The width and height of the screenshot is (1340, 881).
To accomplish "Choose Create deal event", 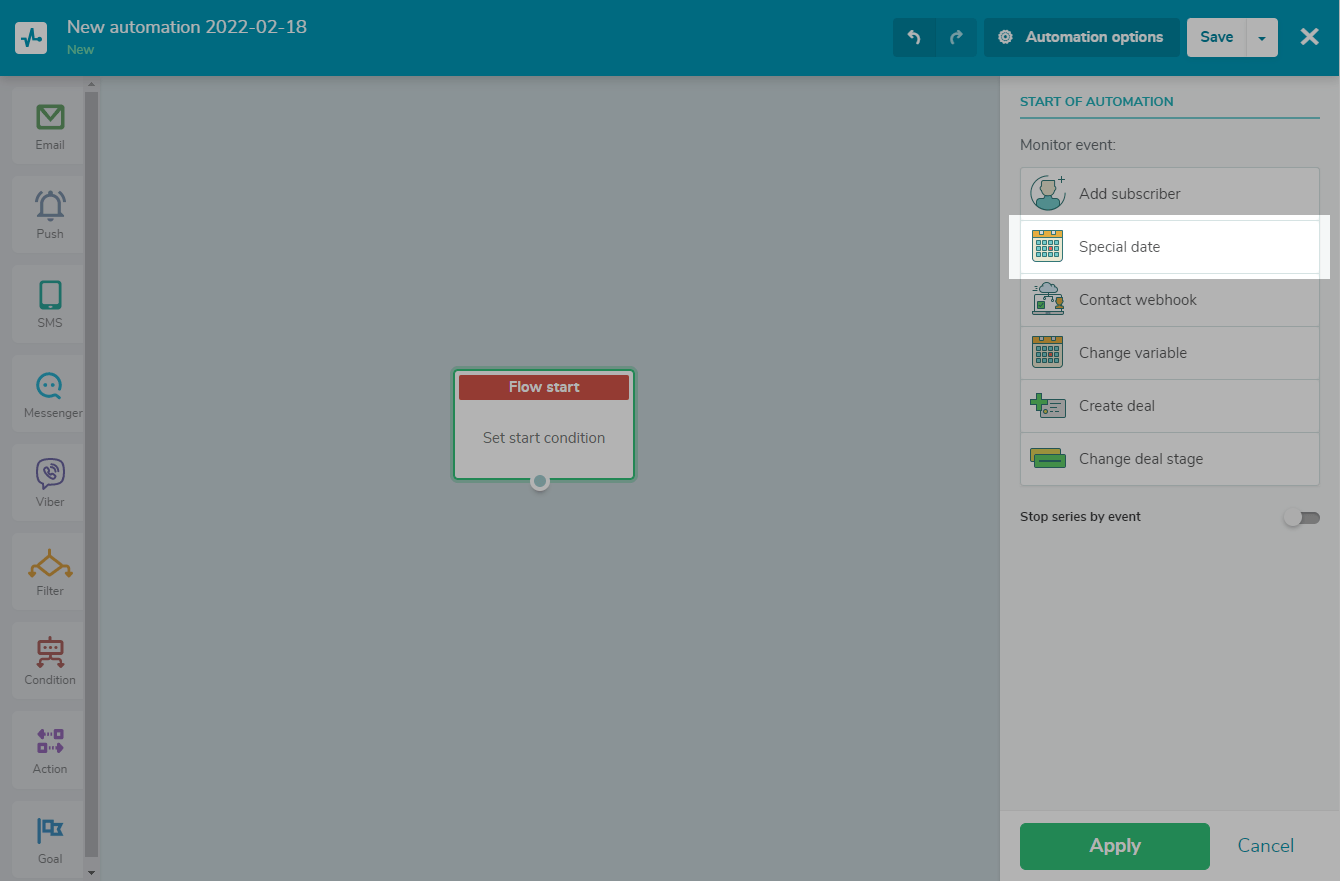I will point(1170,406).
